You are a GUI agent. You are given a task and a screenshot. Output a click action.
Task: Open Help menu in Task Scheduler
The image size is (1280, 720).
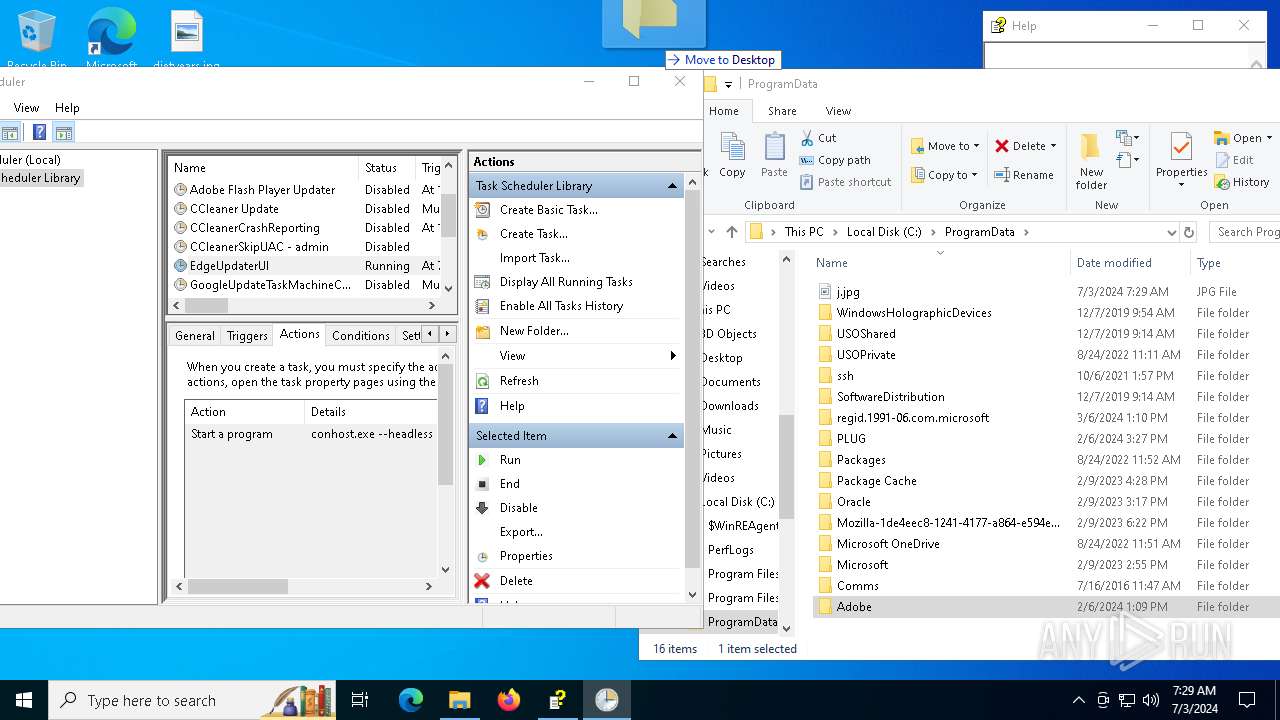point(67,108)
